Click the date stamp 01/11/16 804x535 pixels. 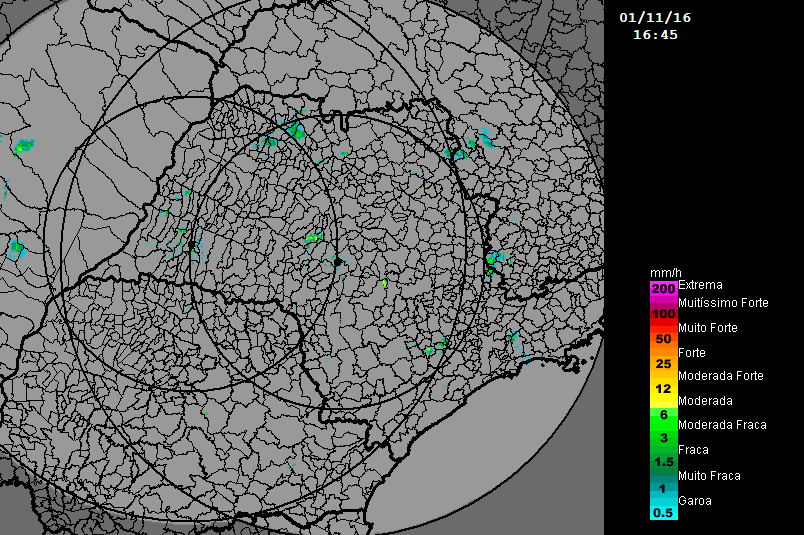tap(655, 17)
